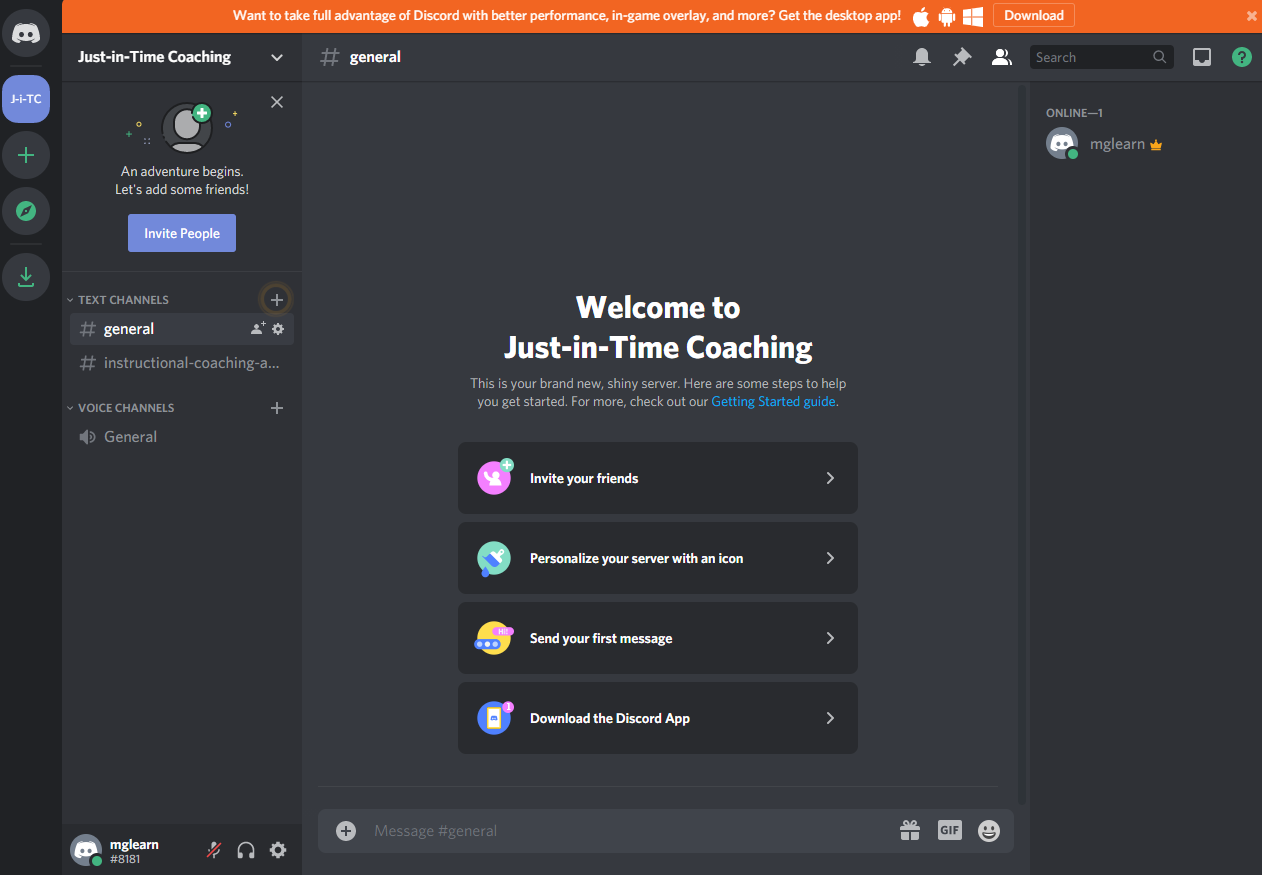This screenshot has height=875, width=1262.
Task: Open the GIF picker button
Action: pos(949,830)
